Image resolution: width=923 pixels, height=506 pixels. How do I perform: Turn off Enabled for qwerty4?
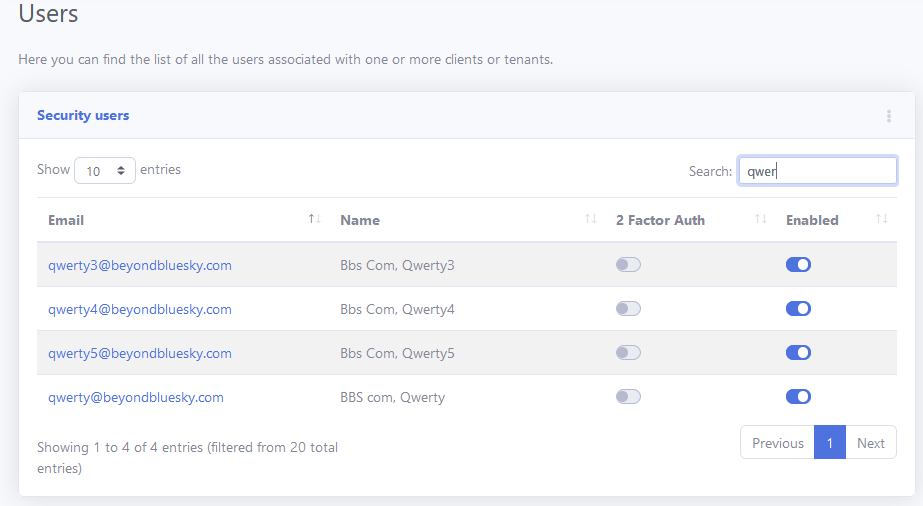click(798, 309)
